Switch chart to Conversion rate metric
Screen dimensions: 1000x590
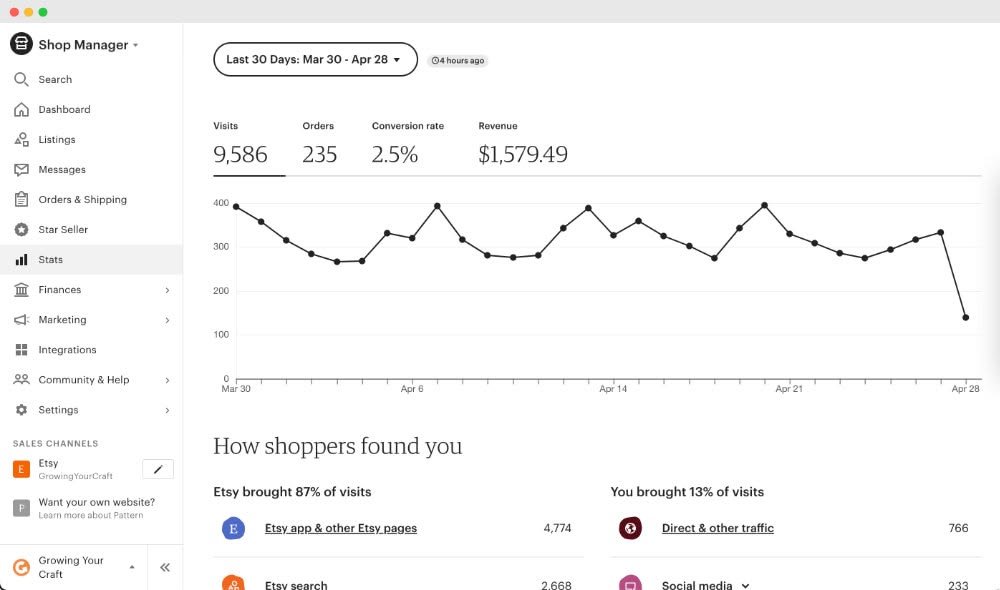pyautogui.click(x=408, y=144)
